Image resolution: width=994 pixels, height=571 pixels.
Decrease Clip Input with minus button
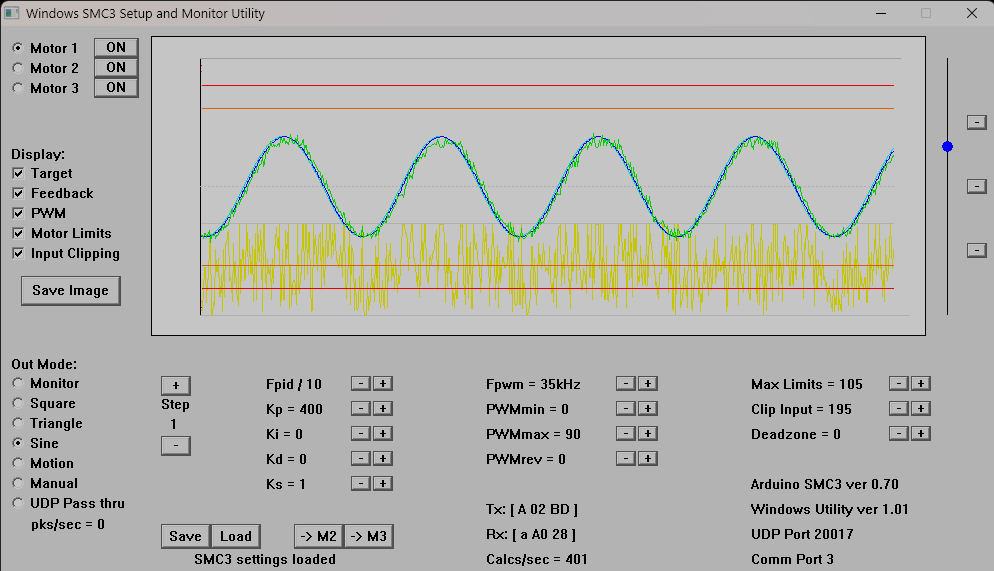(899, 408)
